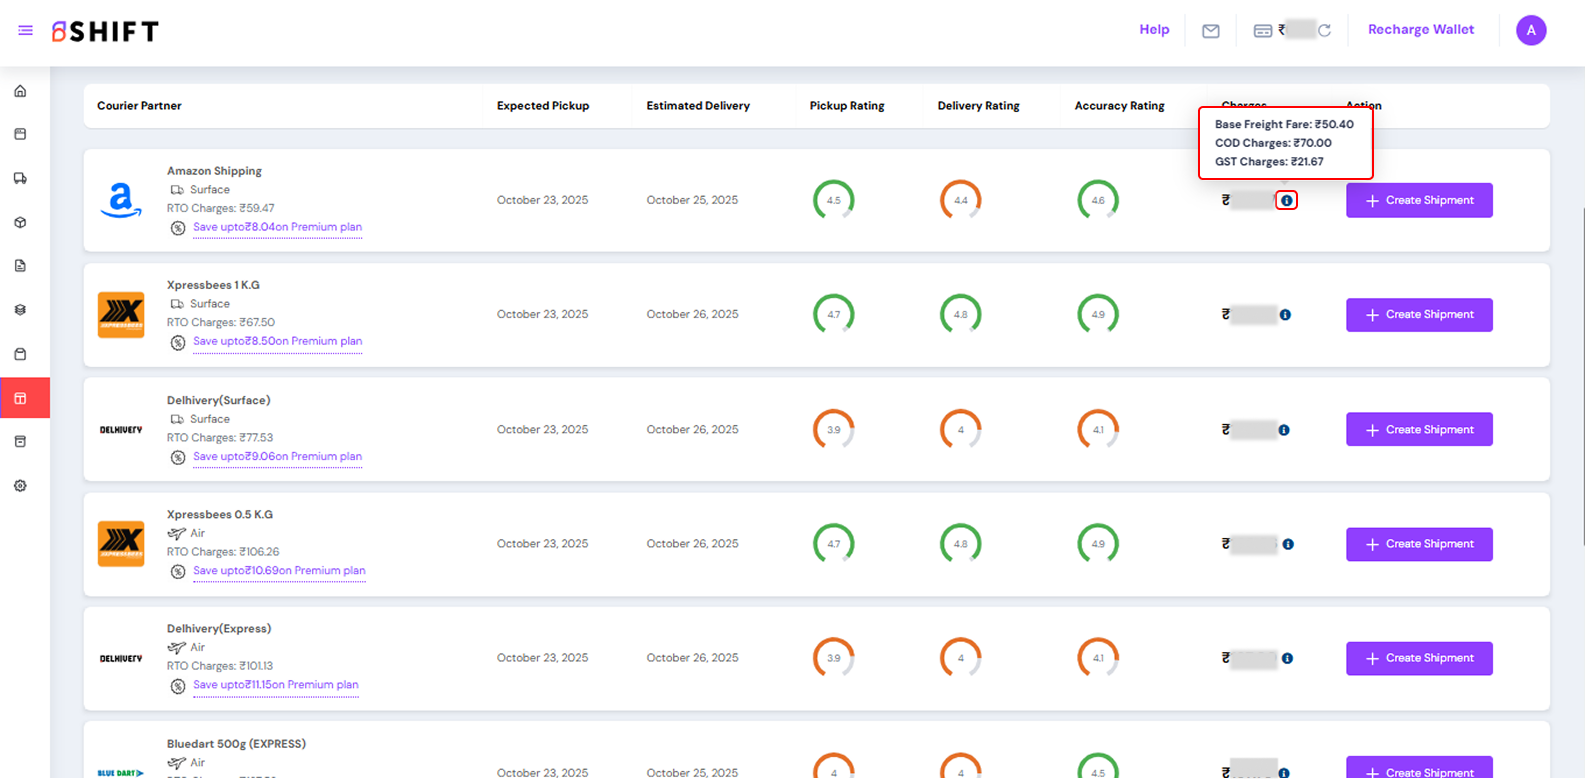
Task: Click the Recharge Wallet link
Action: click(1420, 30)
